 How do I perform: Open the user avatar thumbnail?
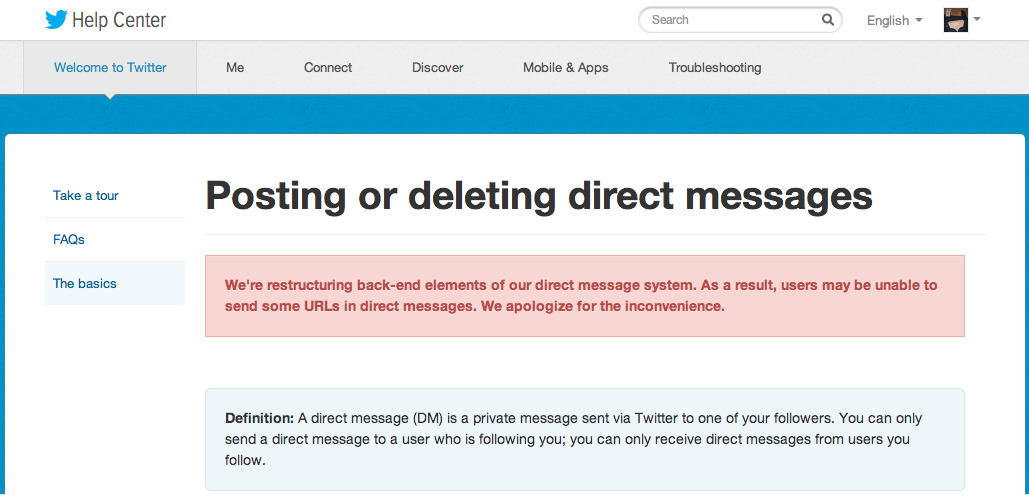(x=956, y=20)
